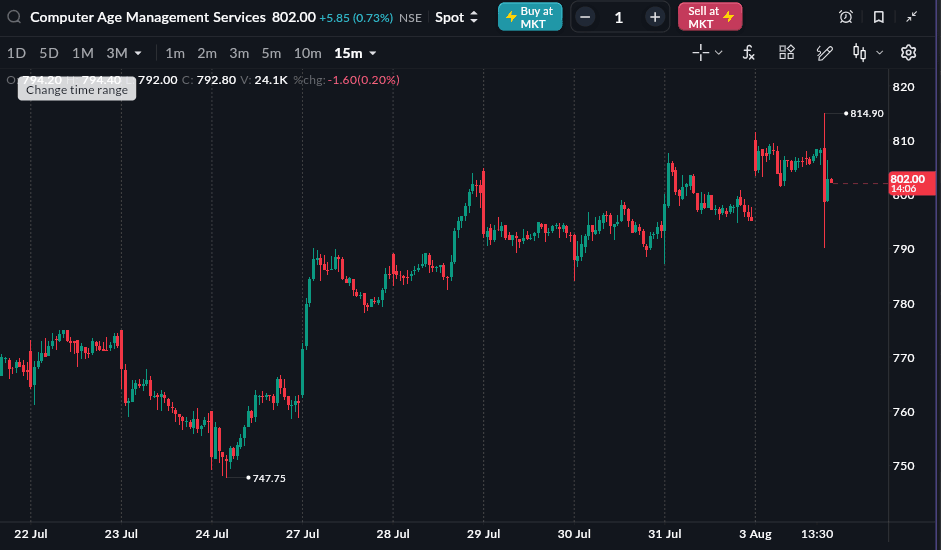Click the 24.1K volume value
Image resolution: width=941 pixels, height=550 pixels.
(x=271, y=80)
